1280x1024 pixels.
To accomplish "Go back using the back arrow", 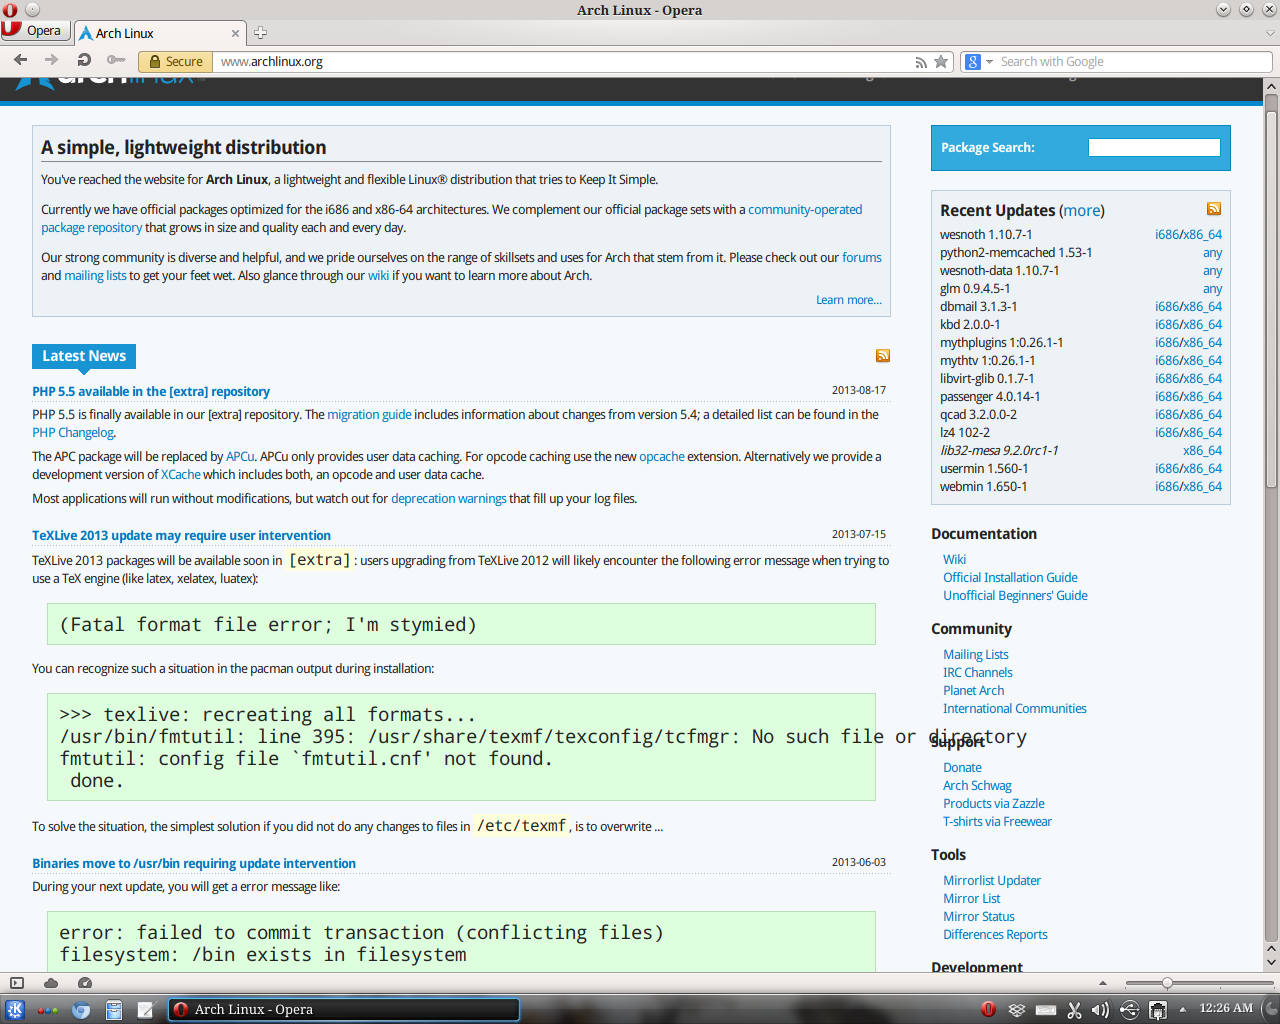I will pos(20,60).
